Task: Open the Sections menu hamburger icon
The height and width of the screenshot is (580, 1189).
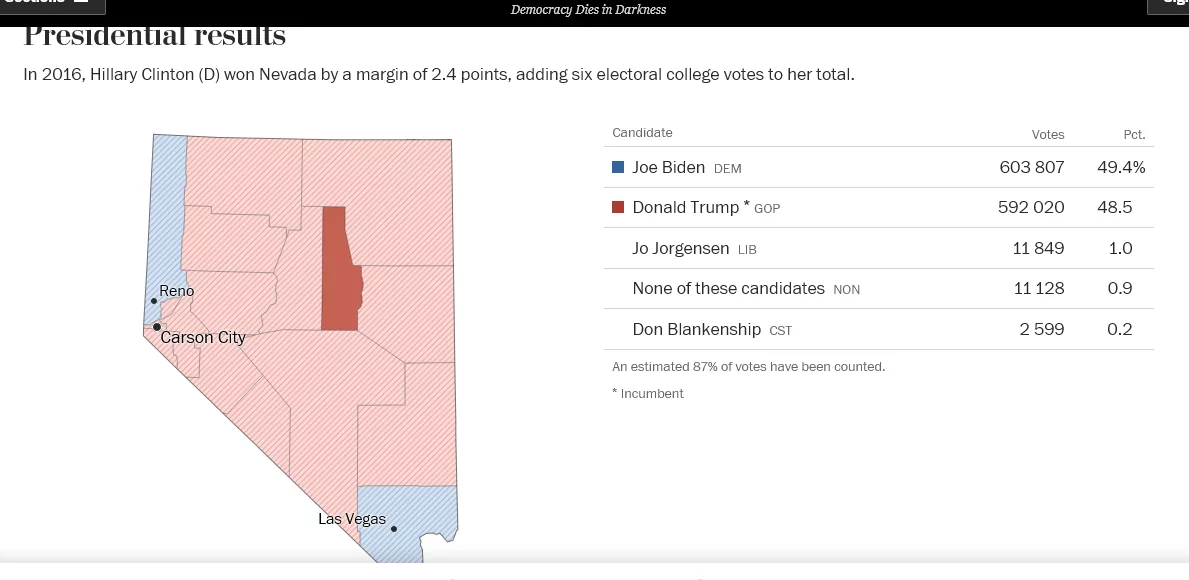Action: [x=82, y=2]
